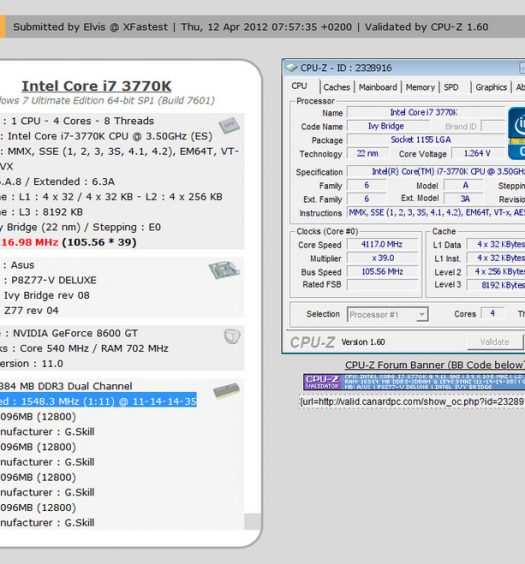This screenshot has width=525, height=564.
Task: Click the CPU-Z title bar icon
Action: click(291, 68)
